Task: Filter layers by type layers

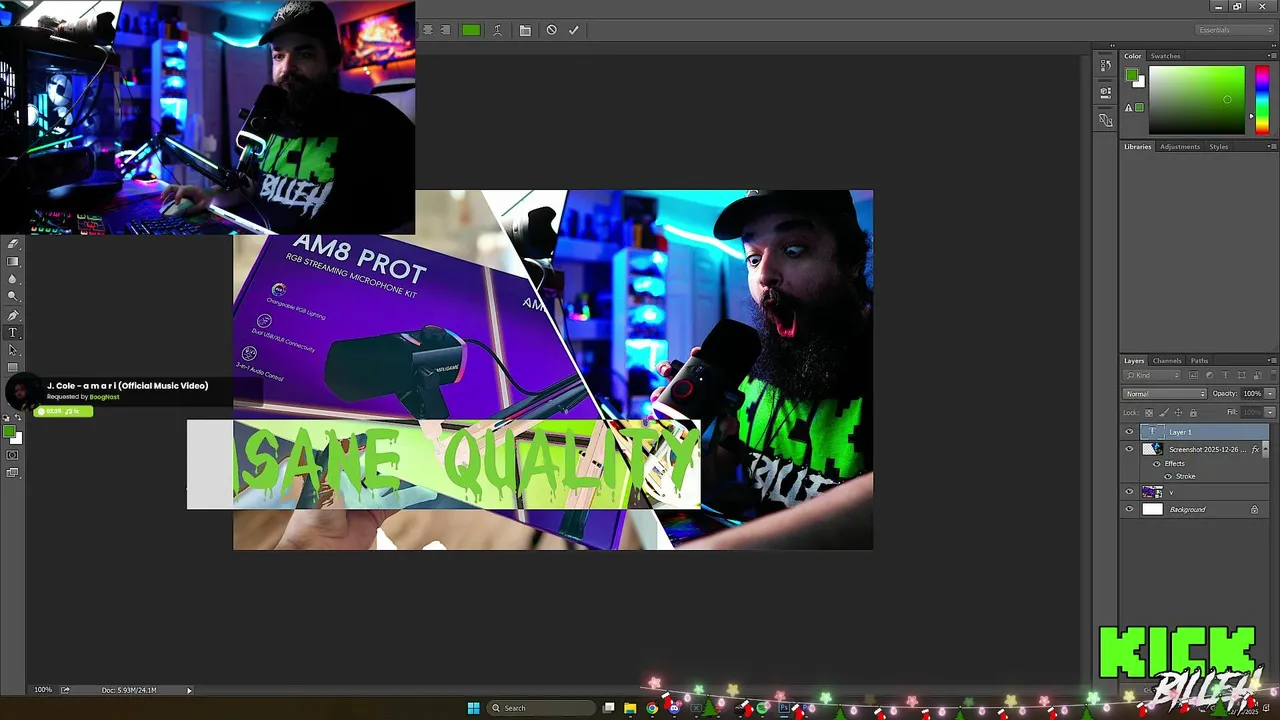Action: [x=1225, y=375]
